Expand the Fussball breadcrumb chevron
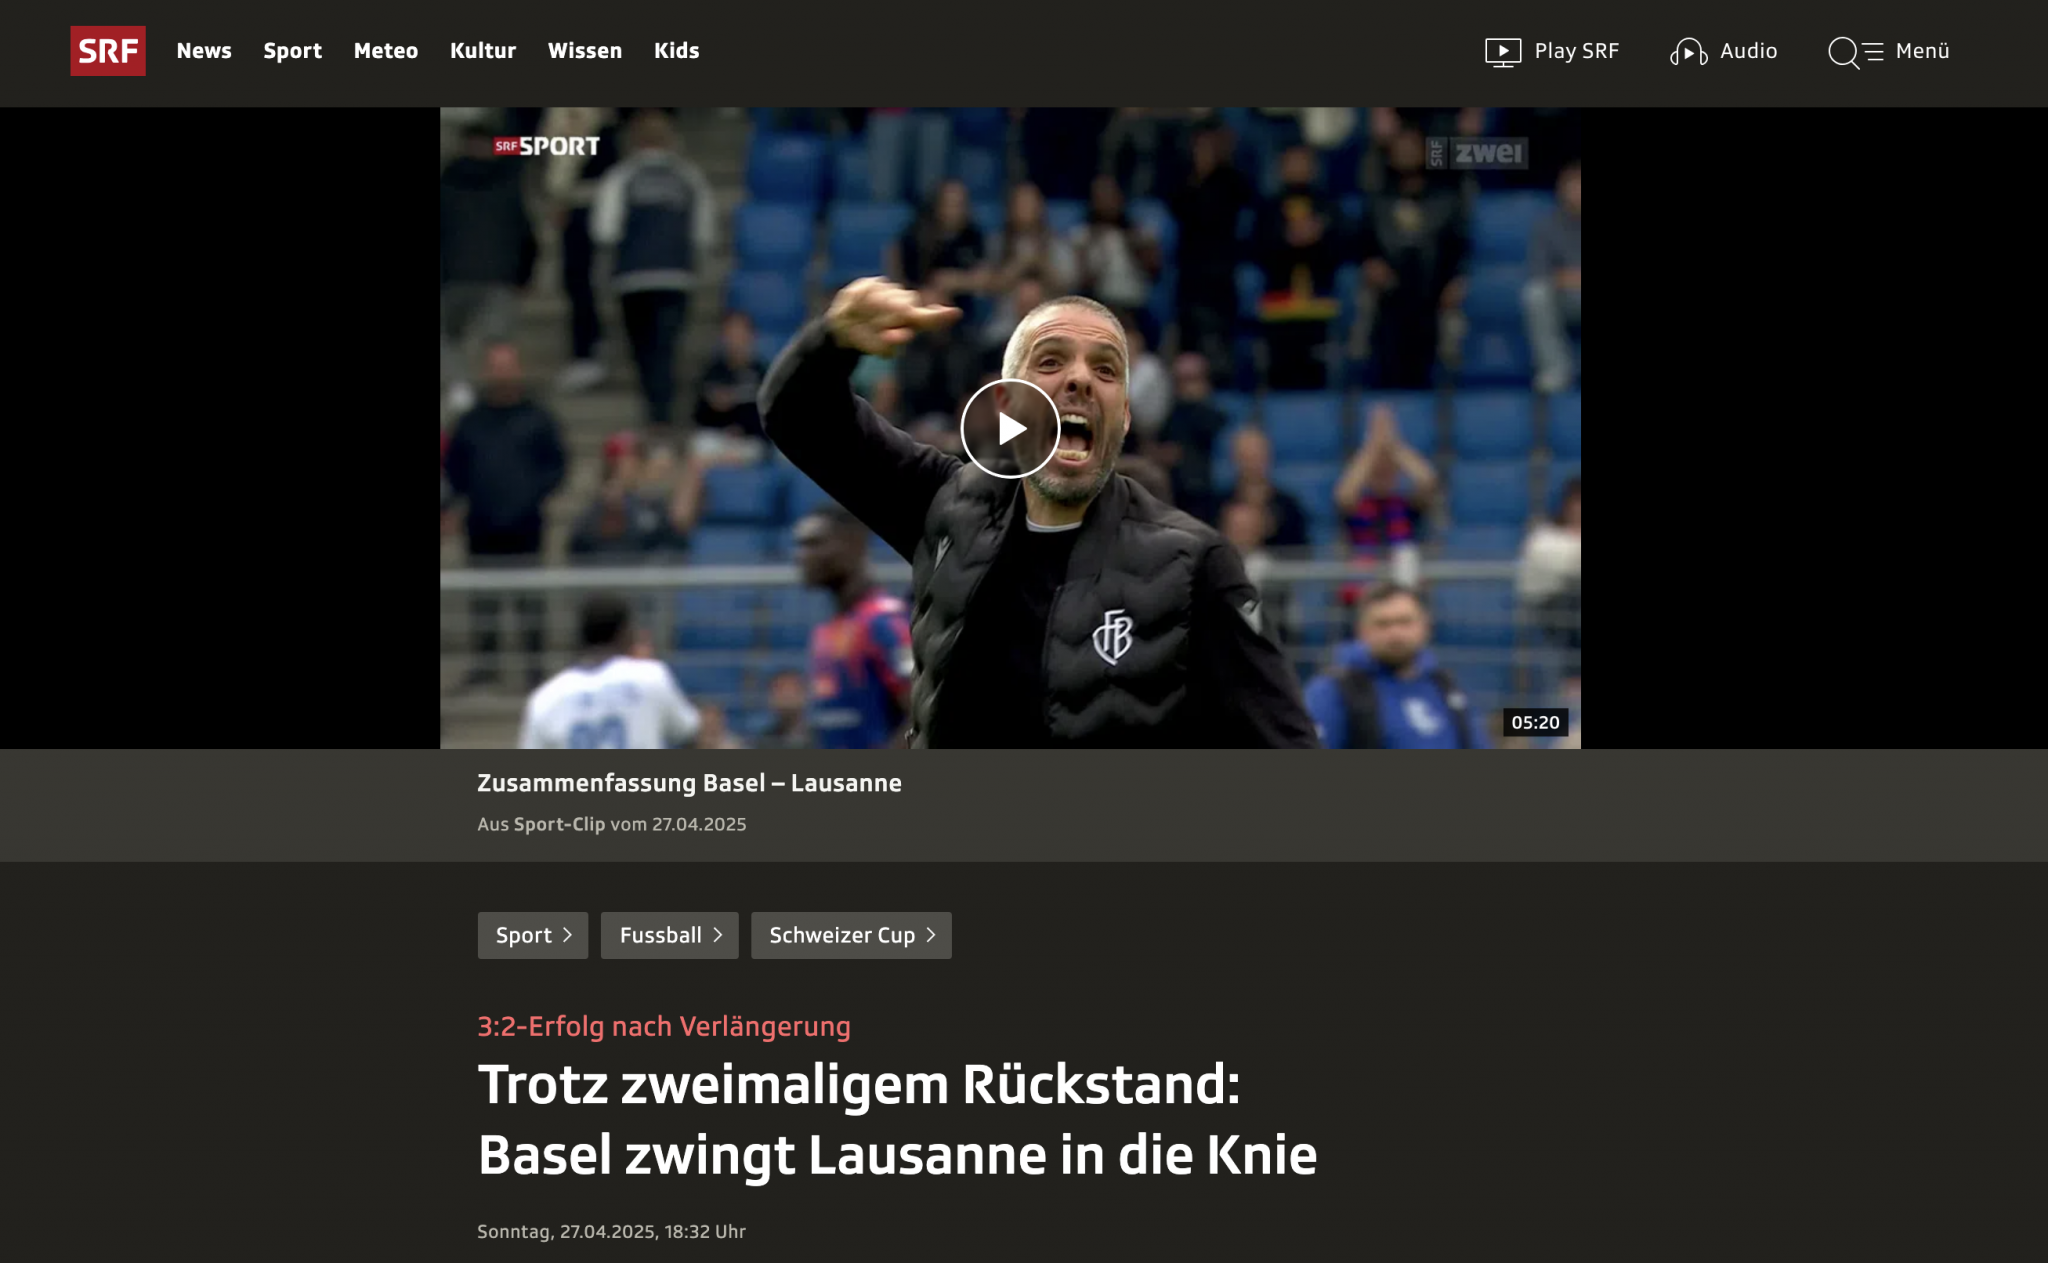The height and width of the screenshot is (1263, 2048). tap(717, 935)
